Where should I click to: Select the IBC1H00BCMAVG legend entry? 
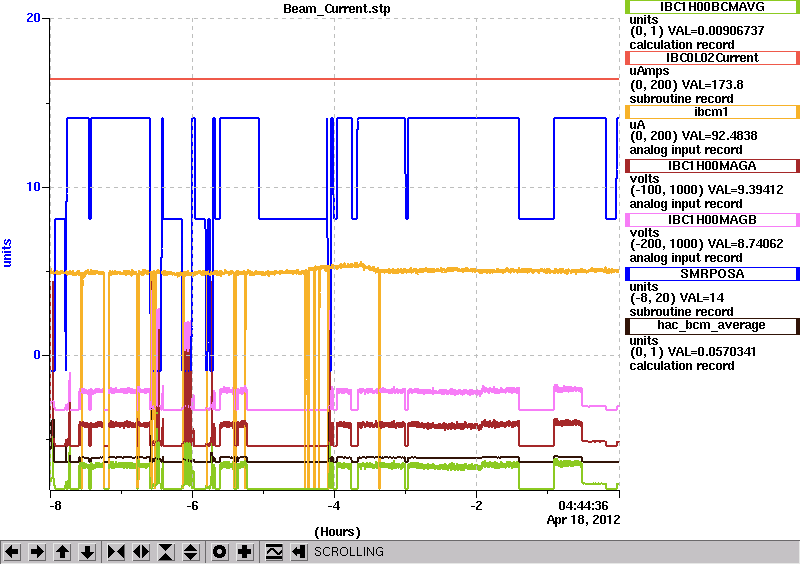coord(712,7)
